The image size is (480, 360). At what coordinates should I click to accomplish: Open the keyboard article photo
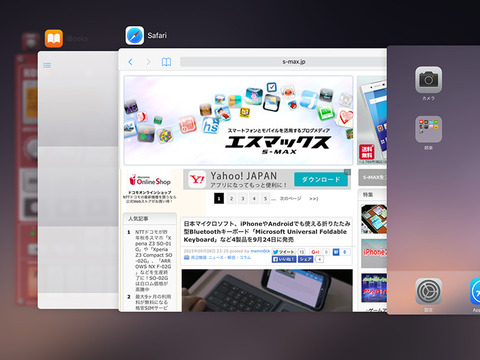[x=267, y=291]
